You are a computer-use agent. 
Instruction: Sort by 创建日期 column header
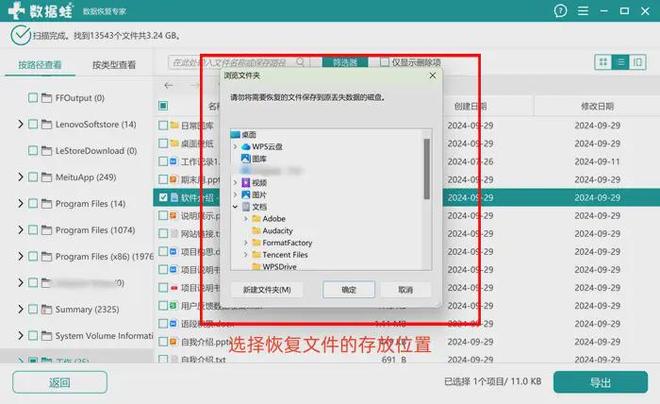tap(471, 106)
